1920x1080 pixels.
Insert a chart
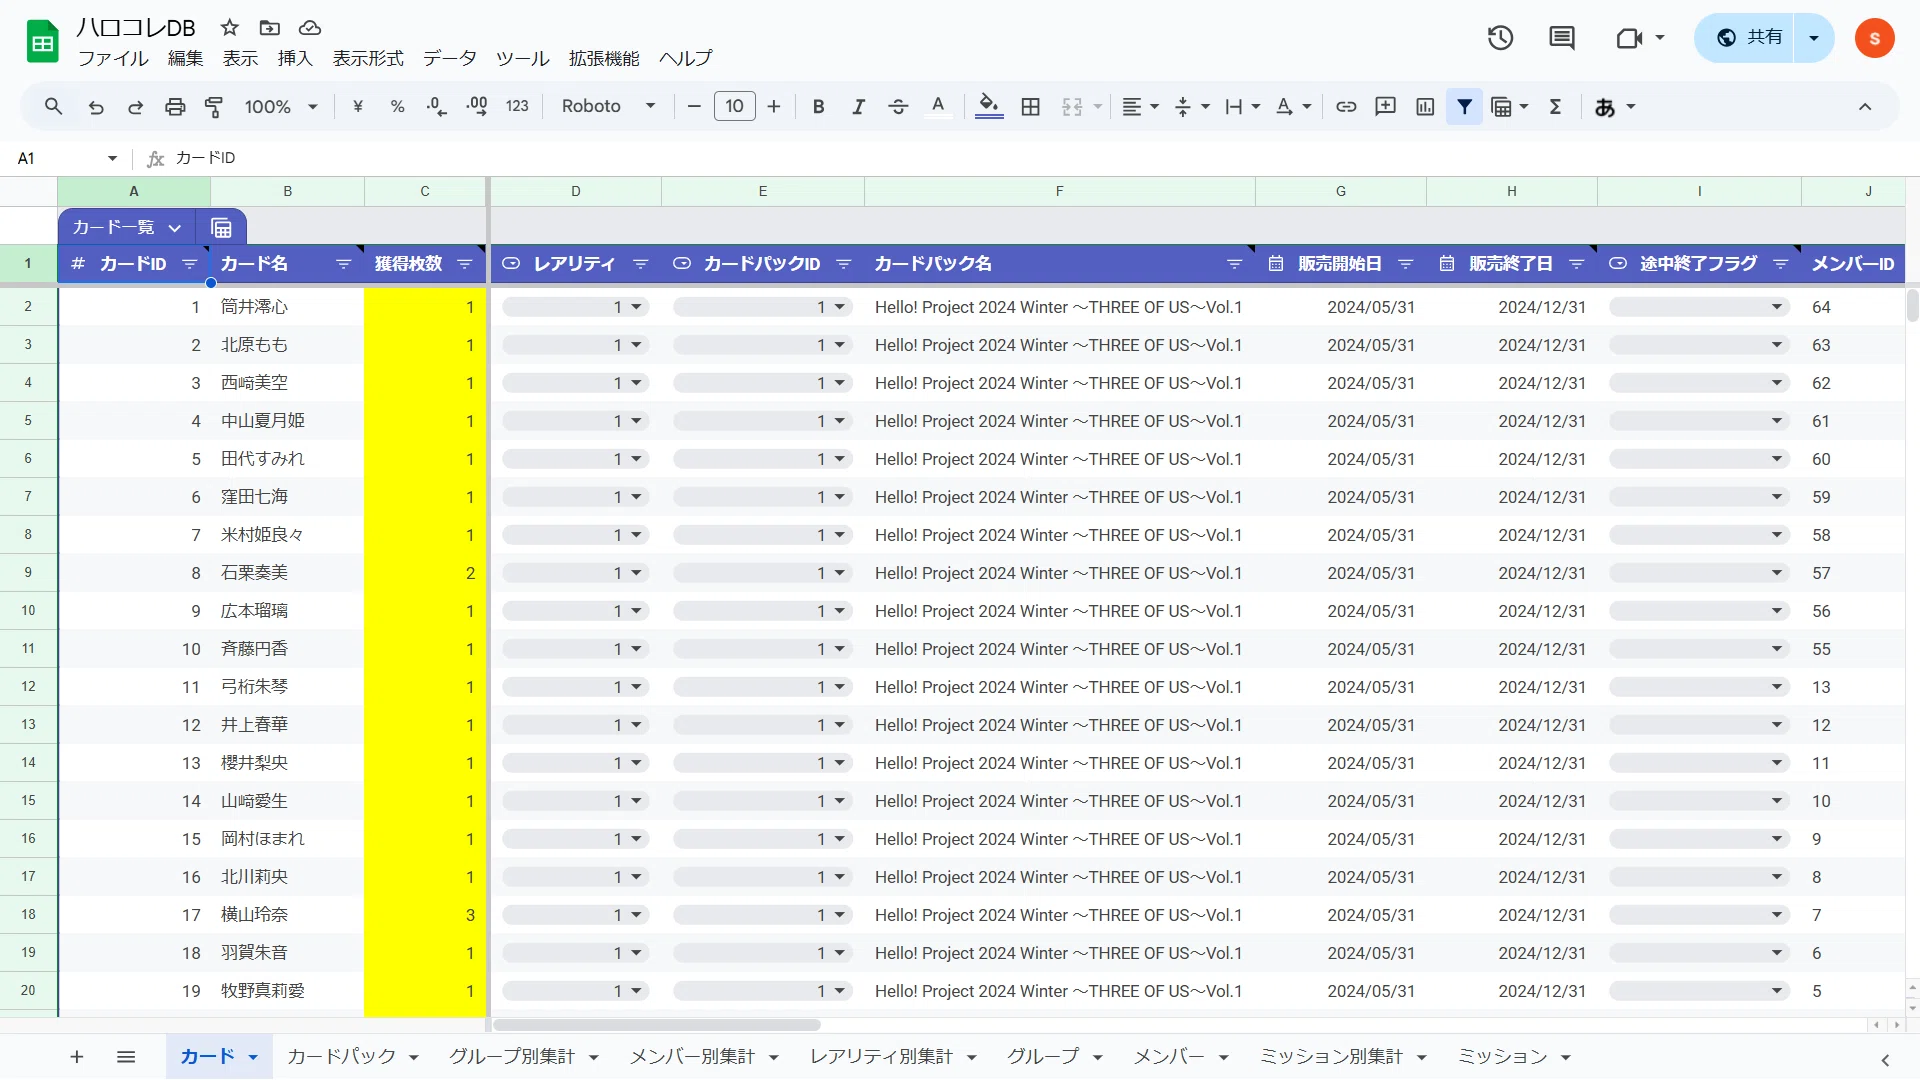coord(1425,106)
